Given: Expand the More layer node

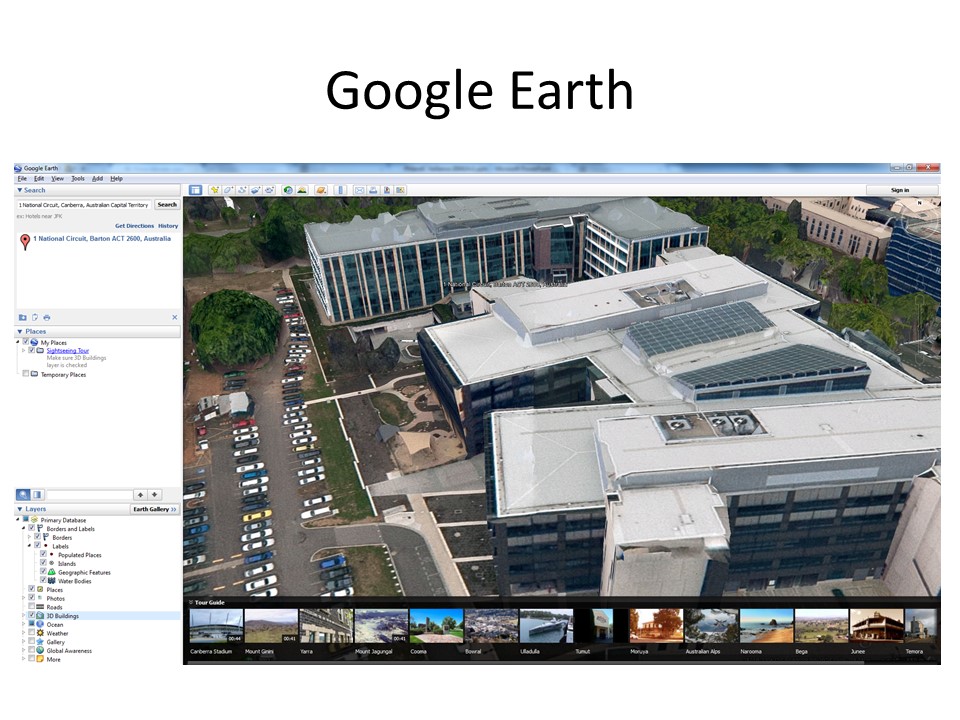Looking at the screenshot, I should 23,659.
